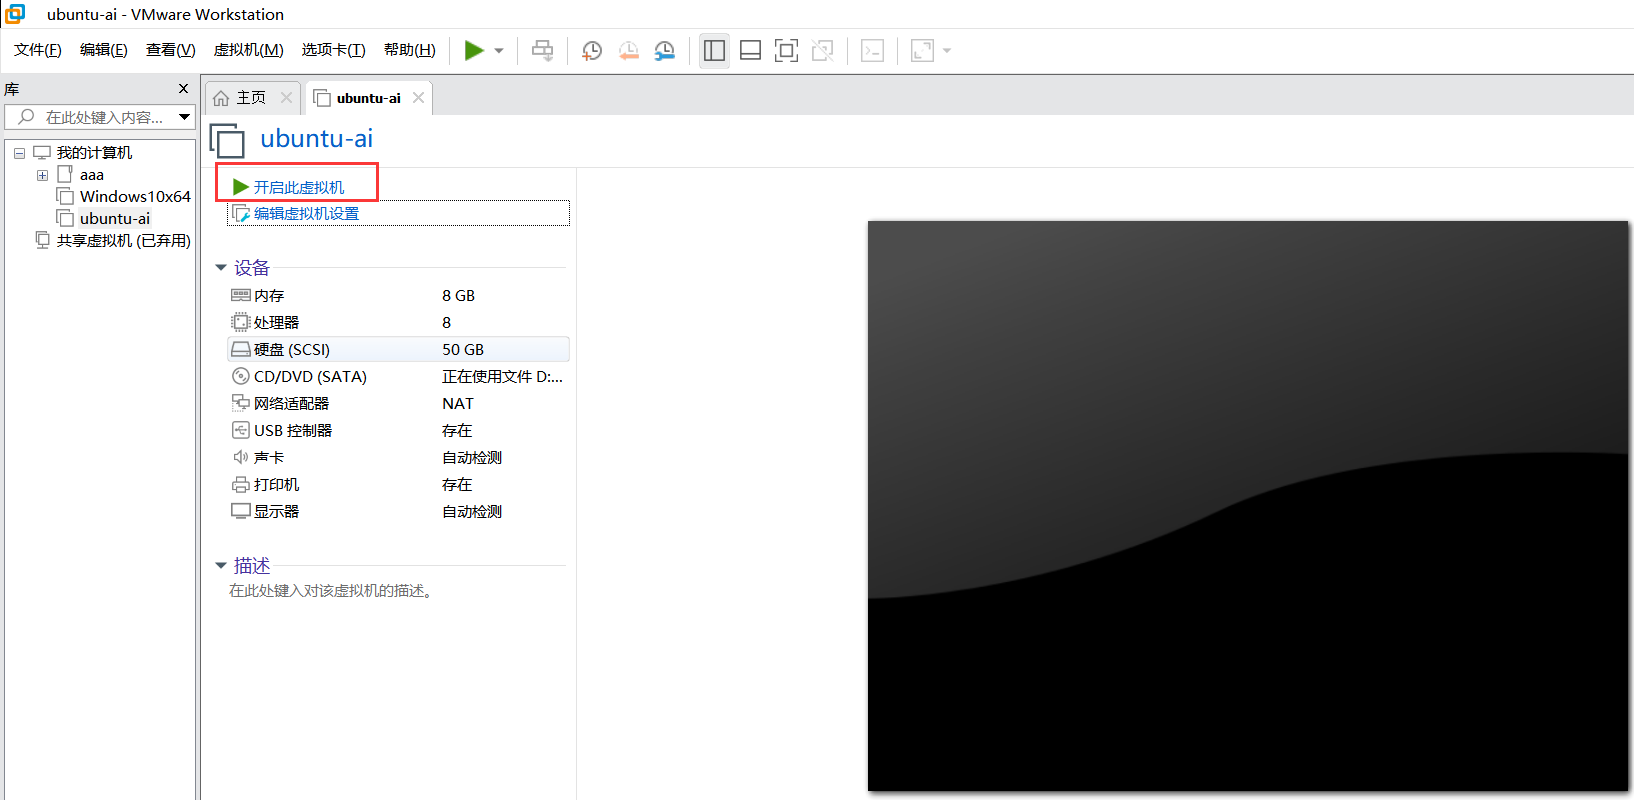Open the 查看 menu
1634x800 pixels.
pos(171,50)
